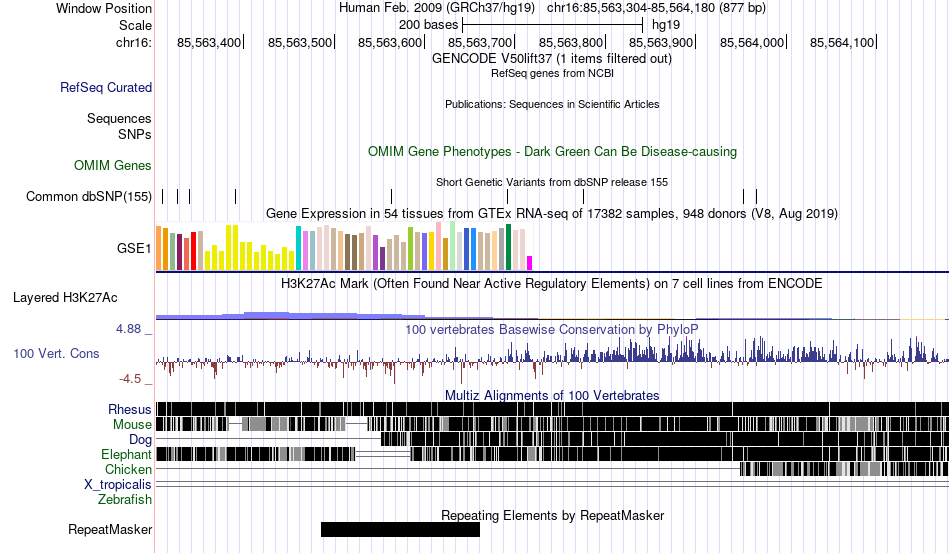Click the Rhesus species label
Screen dimensions: 950x553
tap(130, 409)
